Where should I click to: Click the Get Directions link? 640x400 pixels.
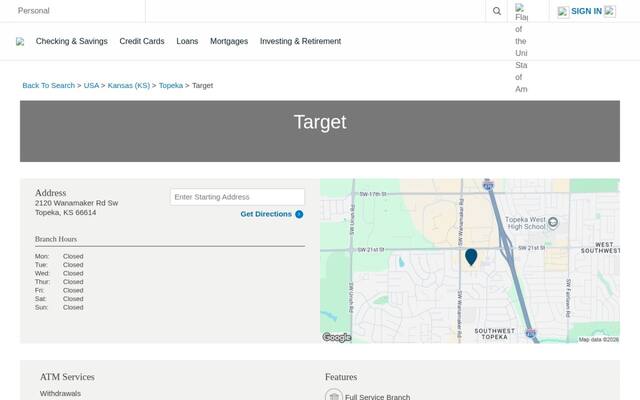point(266,214)
